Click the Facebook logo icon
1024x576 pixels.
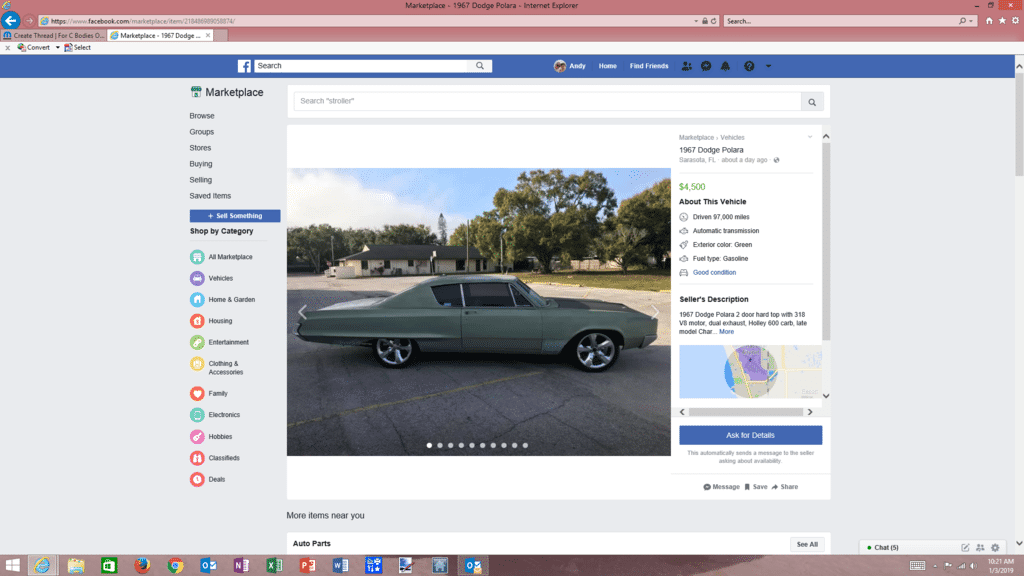point(244,66)
